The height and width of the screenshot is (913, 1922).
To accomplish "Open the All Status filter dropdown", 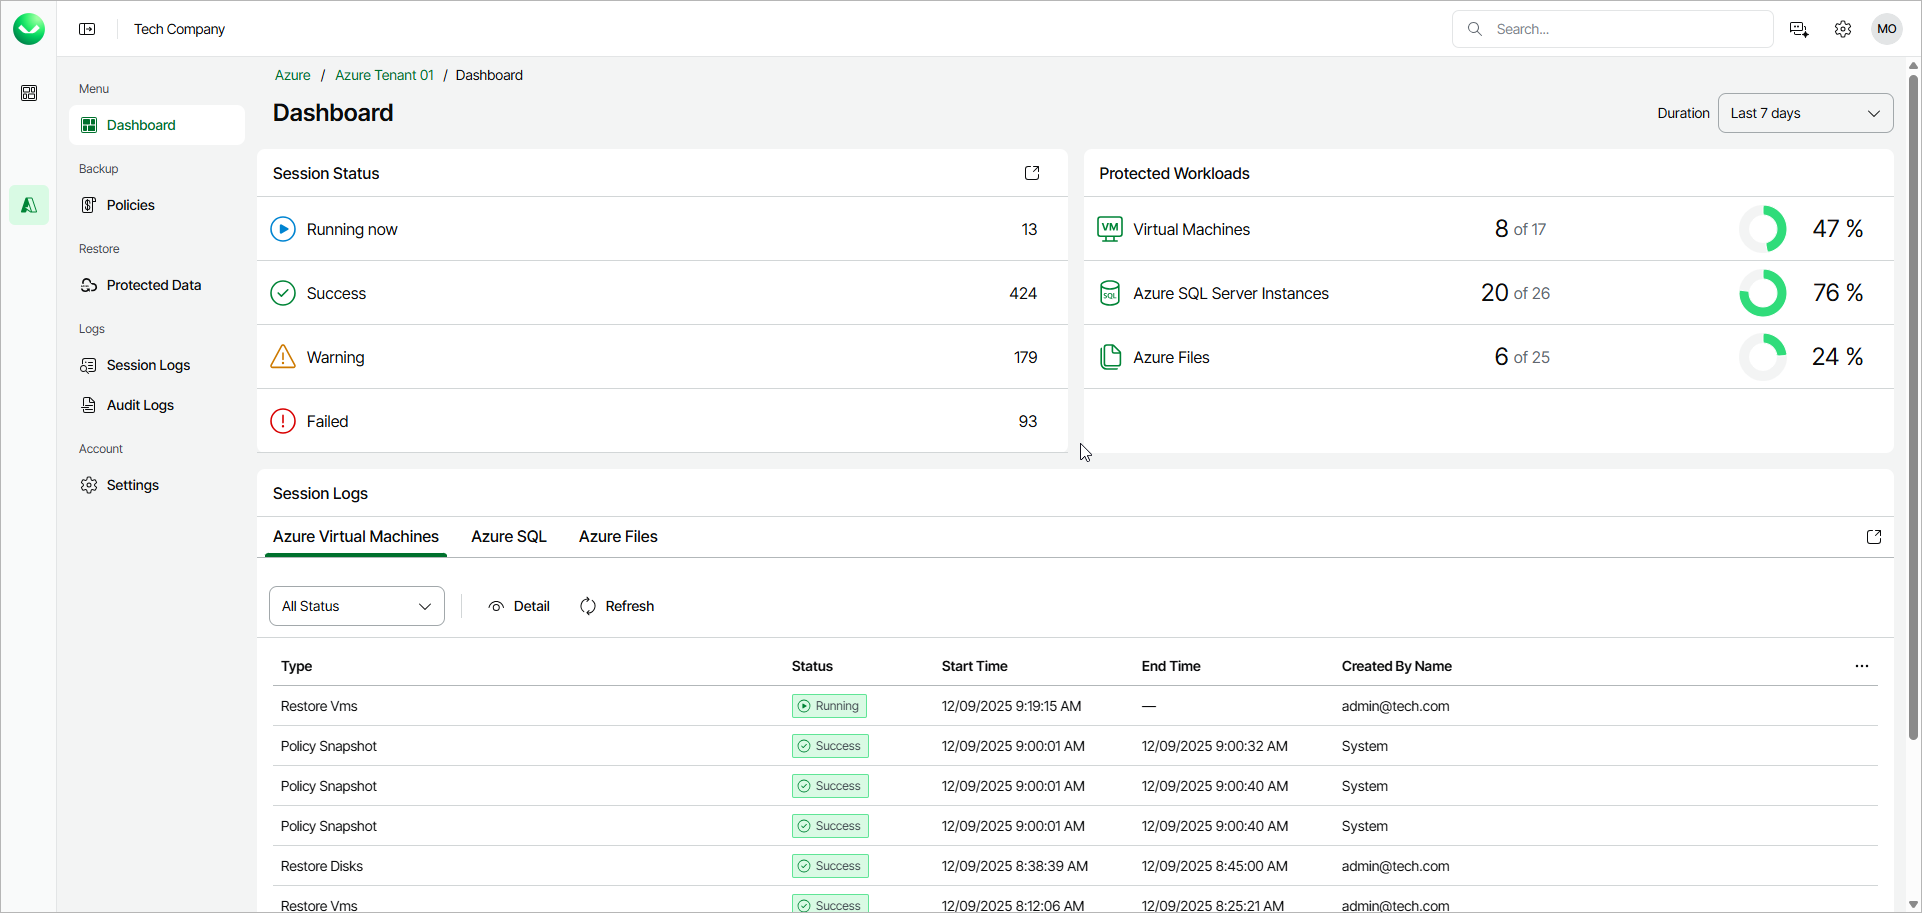I will tap(357, 606).
